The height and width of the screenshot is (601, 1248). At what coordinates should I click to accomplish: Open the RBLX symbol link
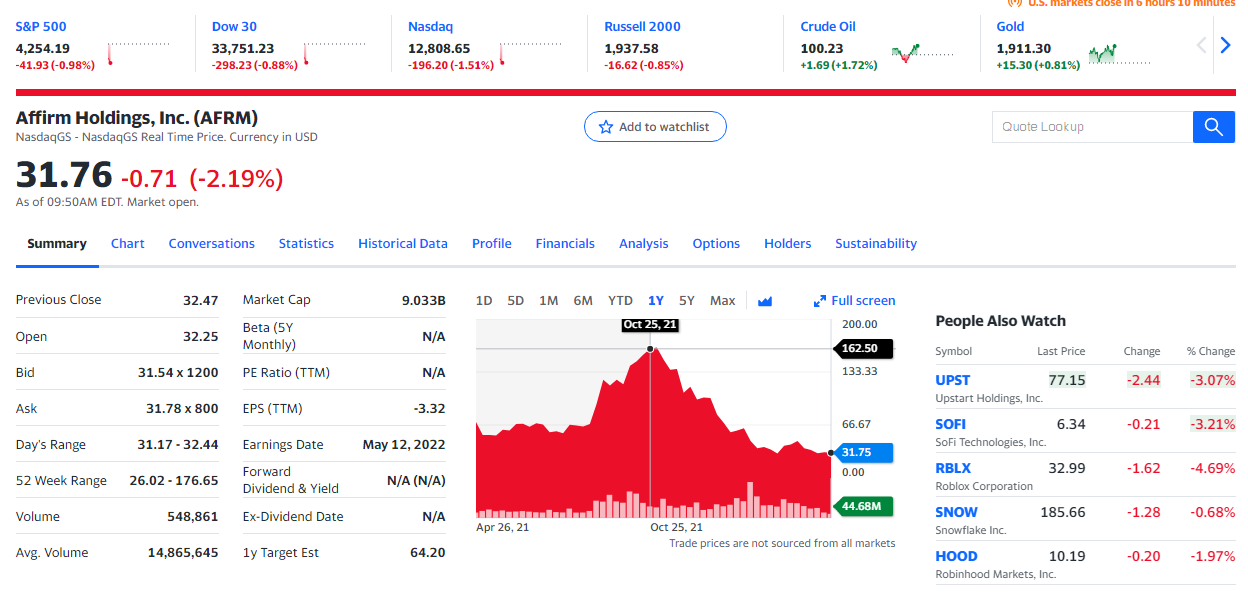tap(953, 468)
